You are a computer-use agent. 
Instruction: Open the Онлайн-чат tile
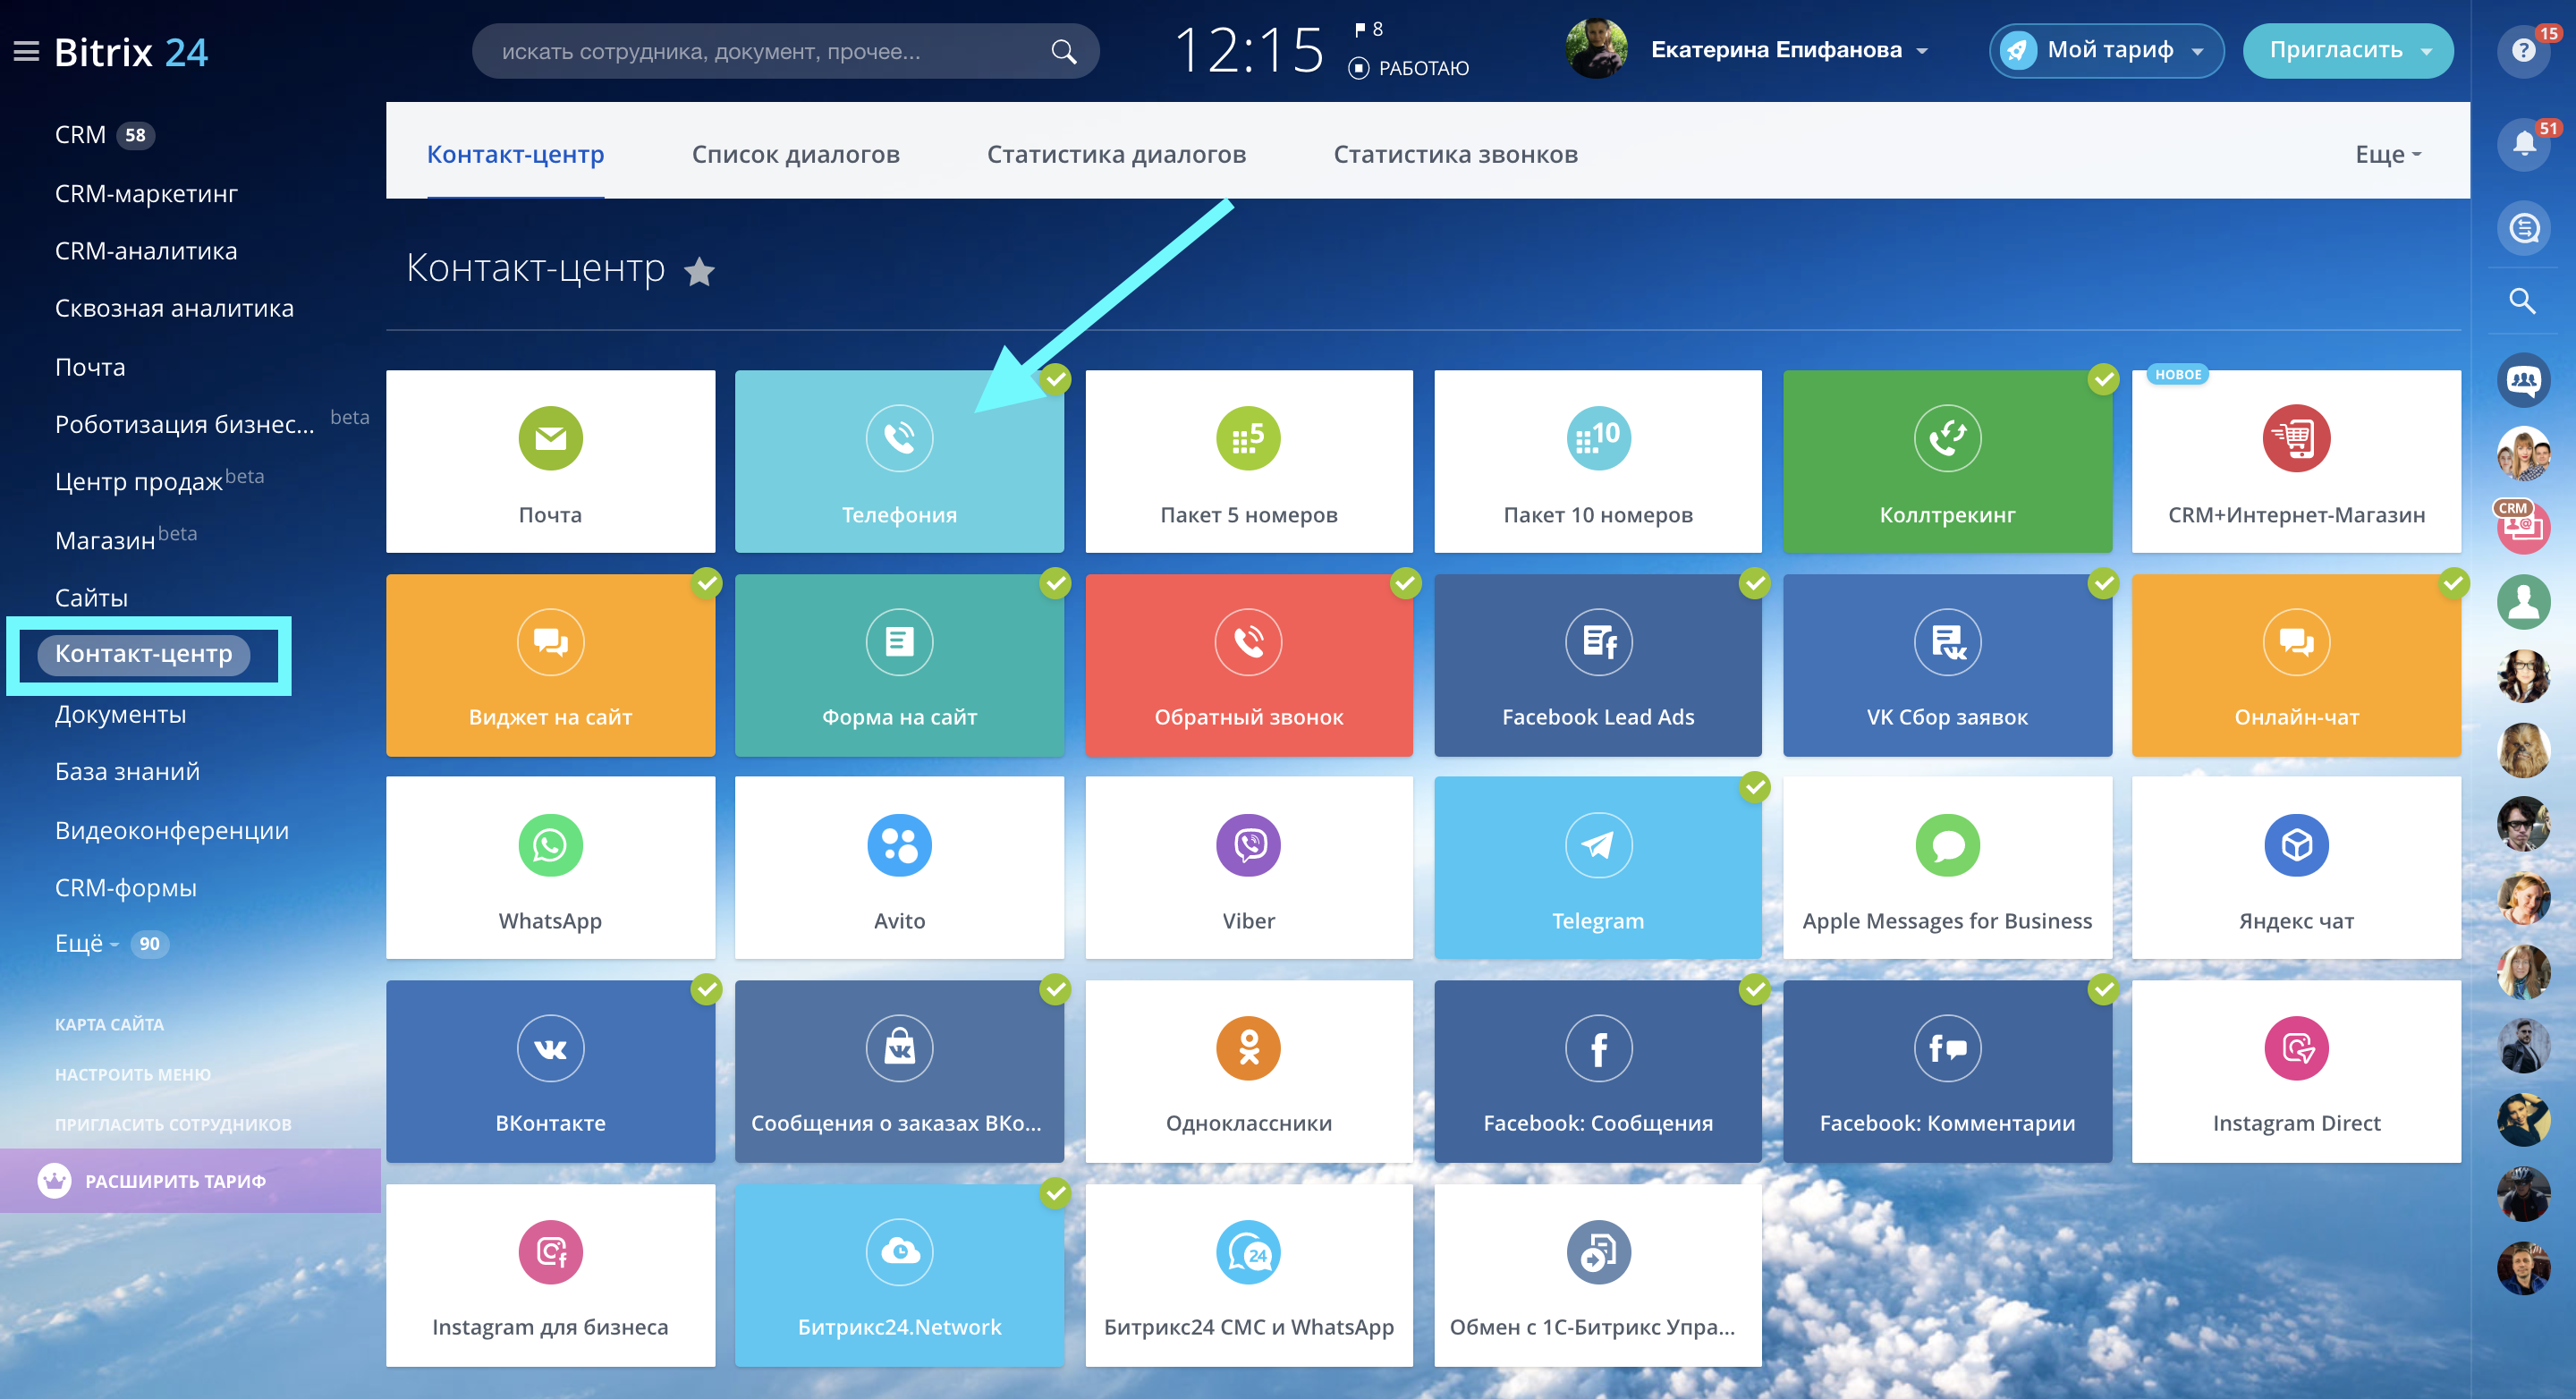[2296, 665]
